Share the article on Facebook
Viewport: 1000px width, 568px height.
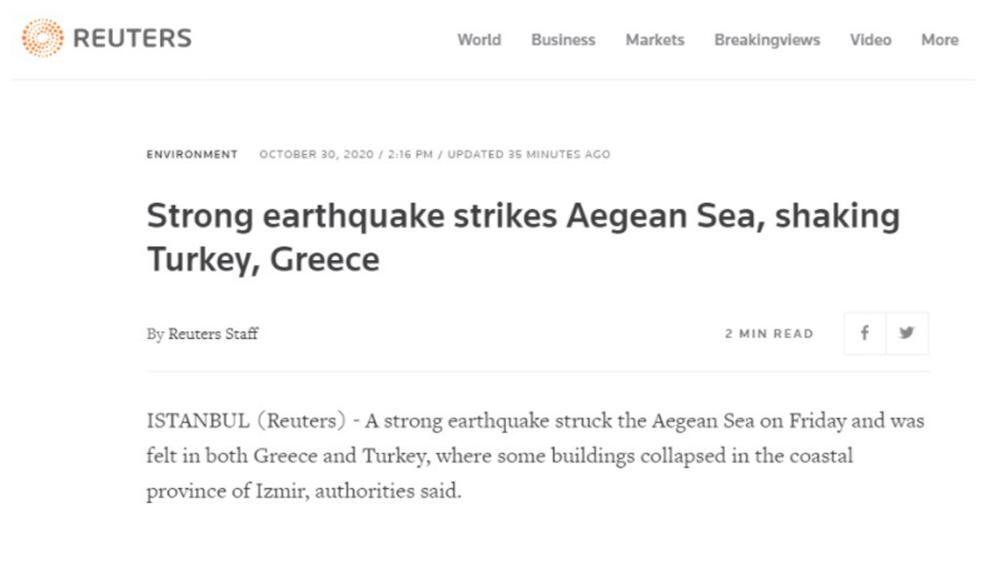pyautogui.click(x=864, y=334)
